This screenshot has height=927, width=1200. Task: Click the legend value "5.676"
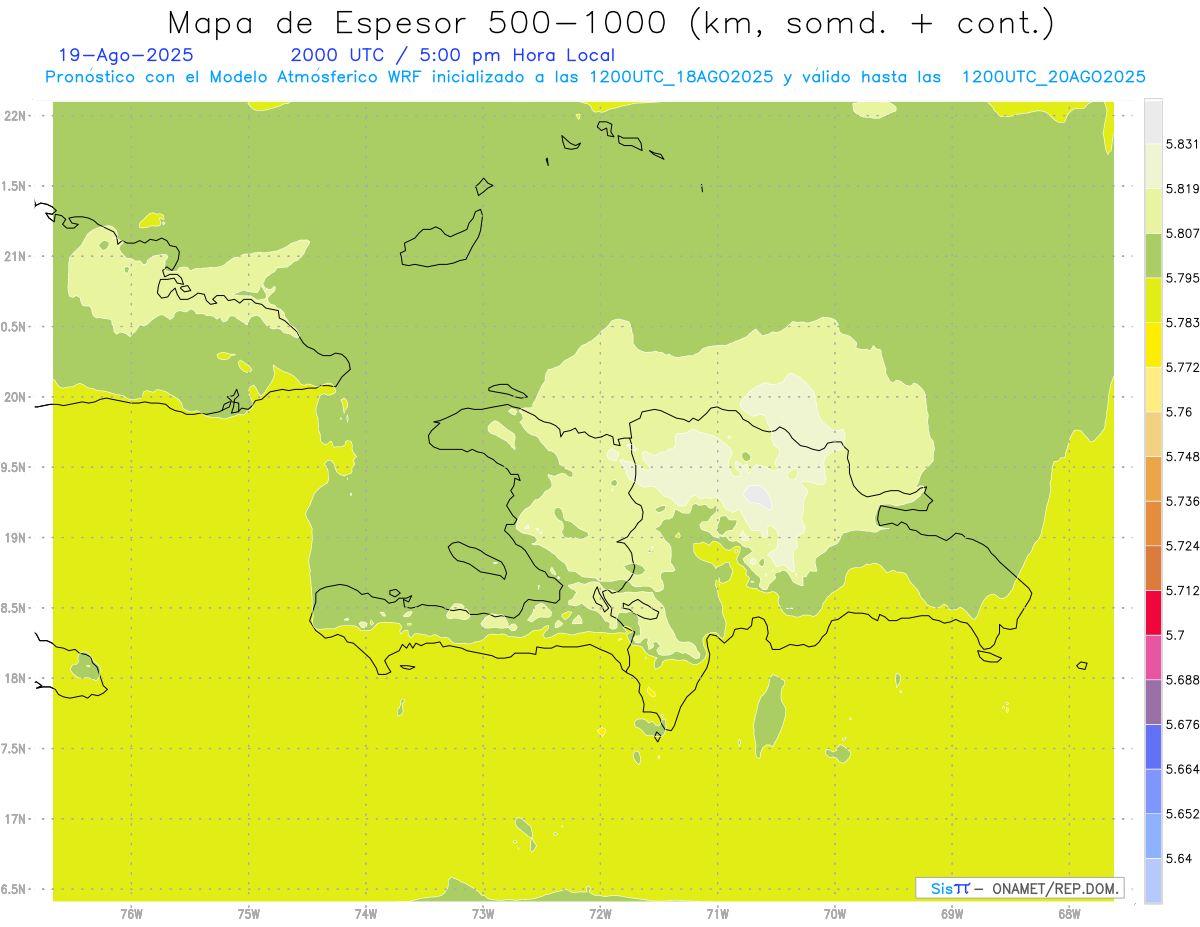coord(1182,724)
